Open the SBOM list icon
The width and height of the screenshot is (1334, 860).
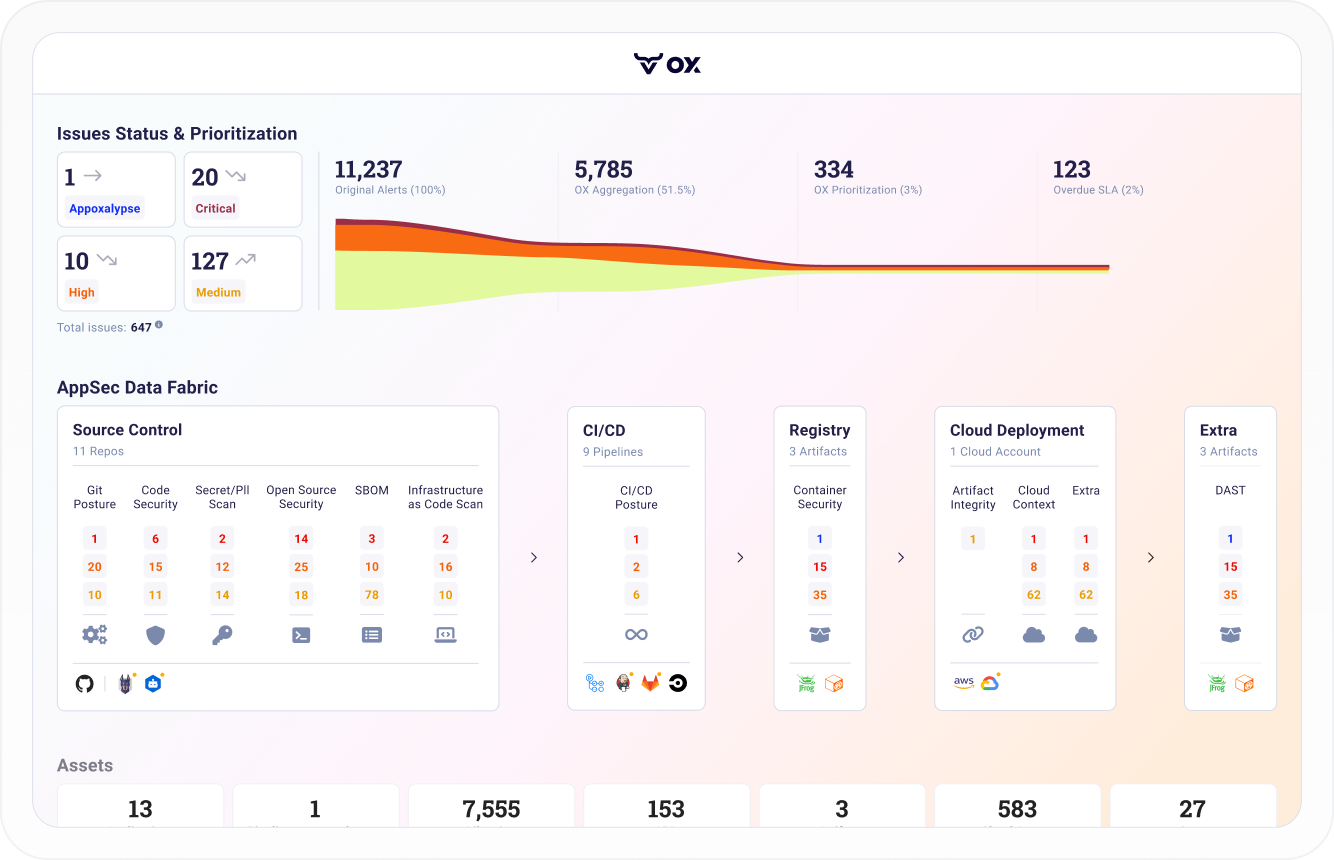coord(372,635)
